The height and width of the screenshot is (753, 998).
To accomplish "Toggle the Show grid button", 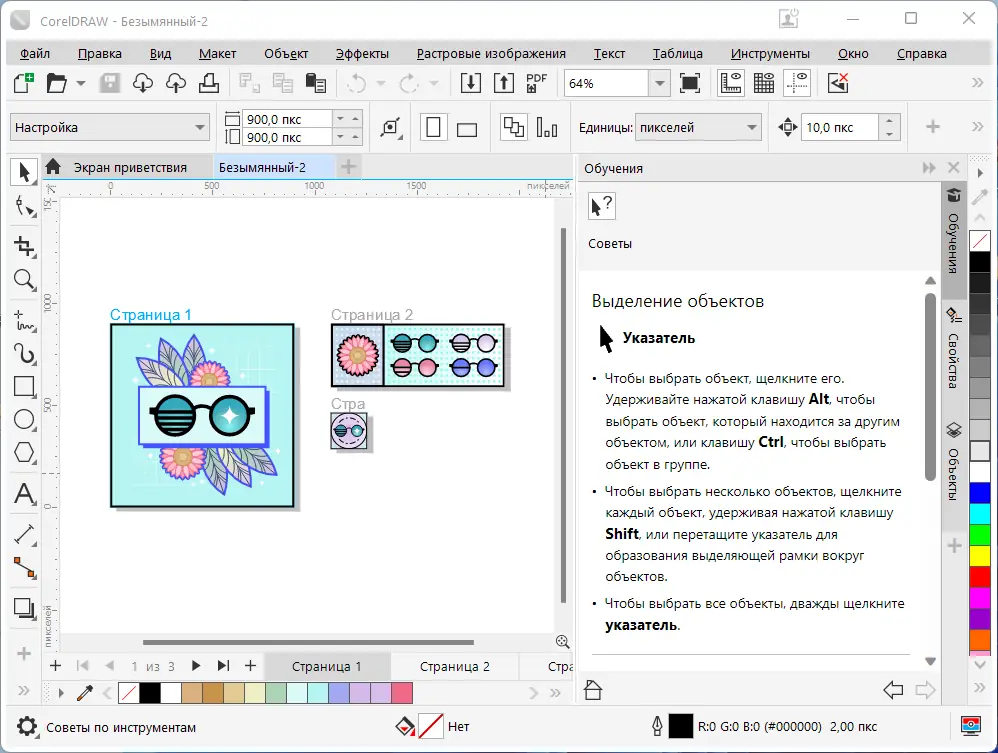I will [x=764, y=83].
